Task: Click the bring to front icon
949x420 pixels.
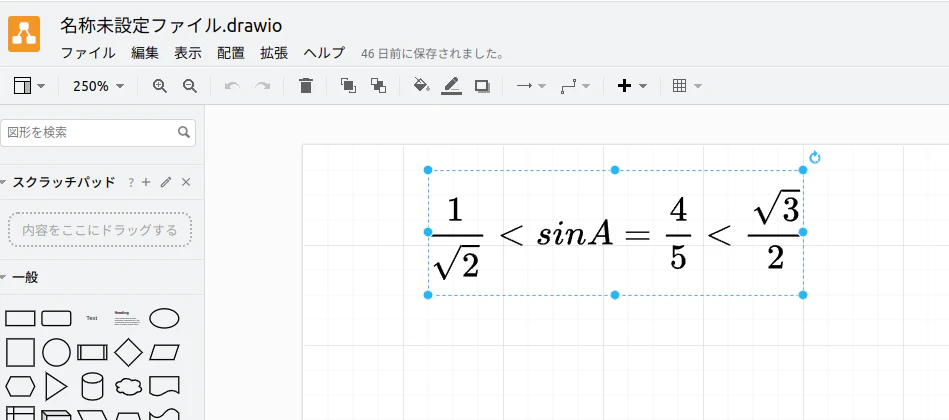Action: [x=348, y=86]
